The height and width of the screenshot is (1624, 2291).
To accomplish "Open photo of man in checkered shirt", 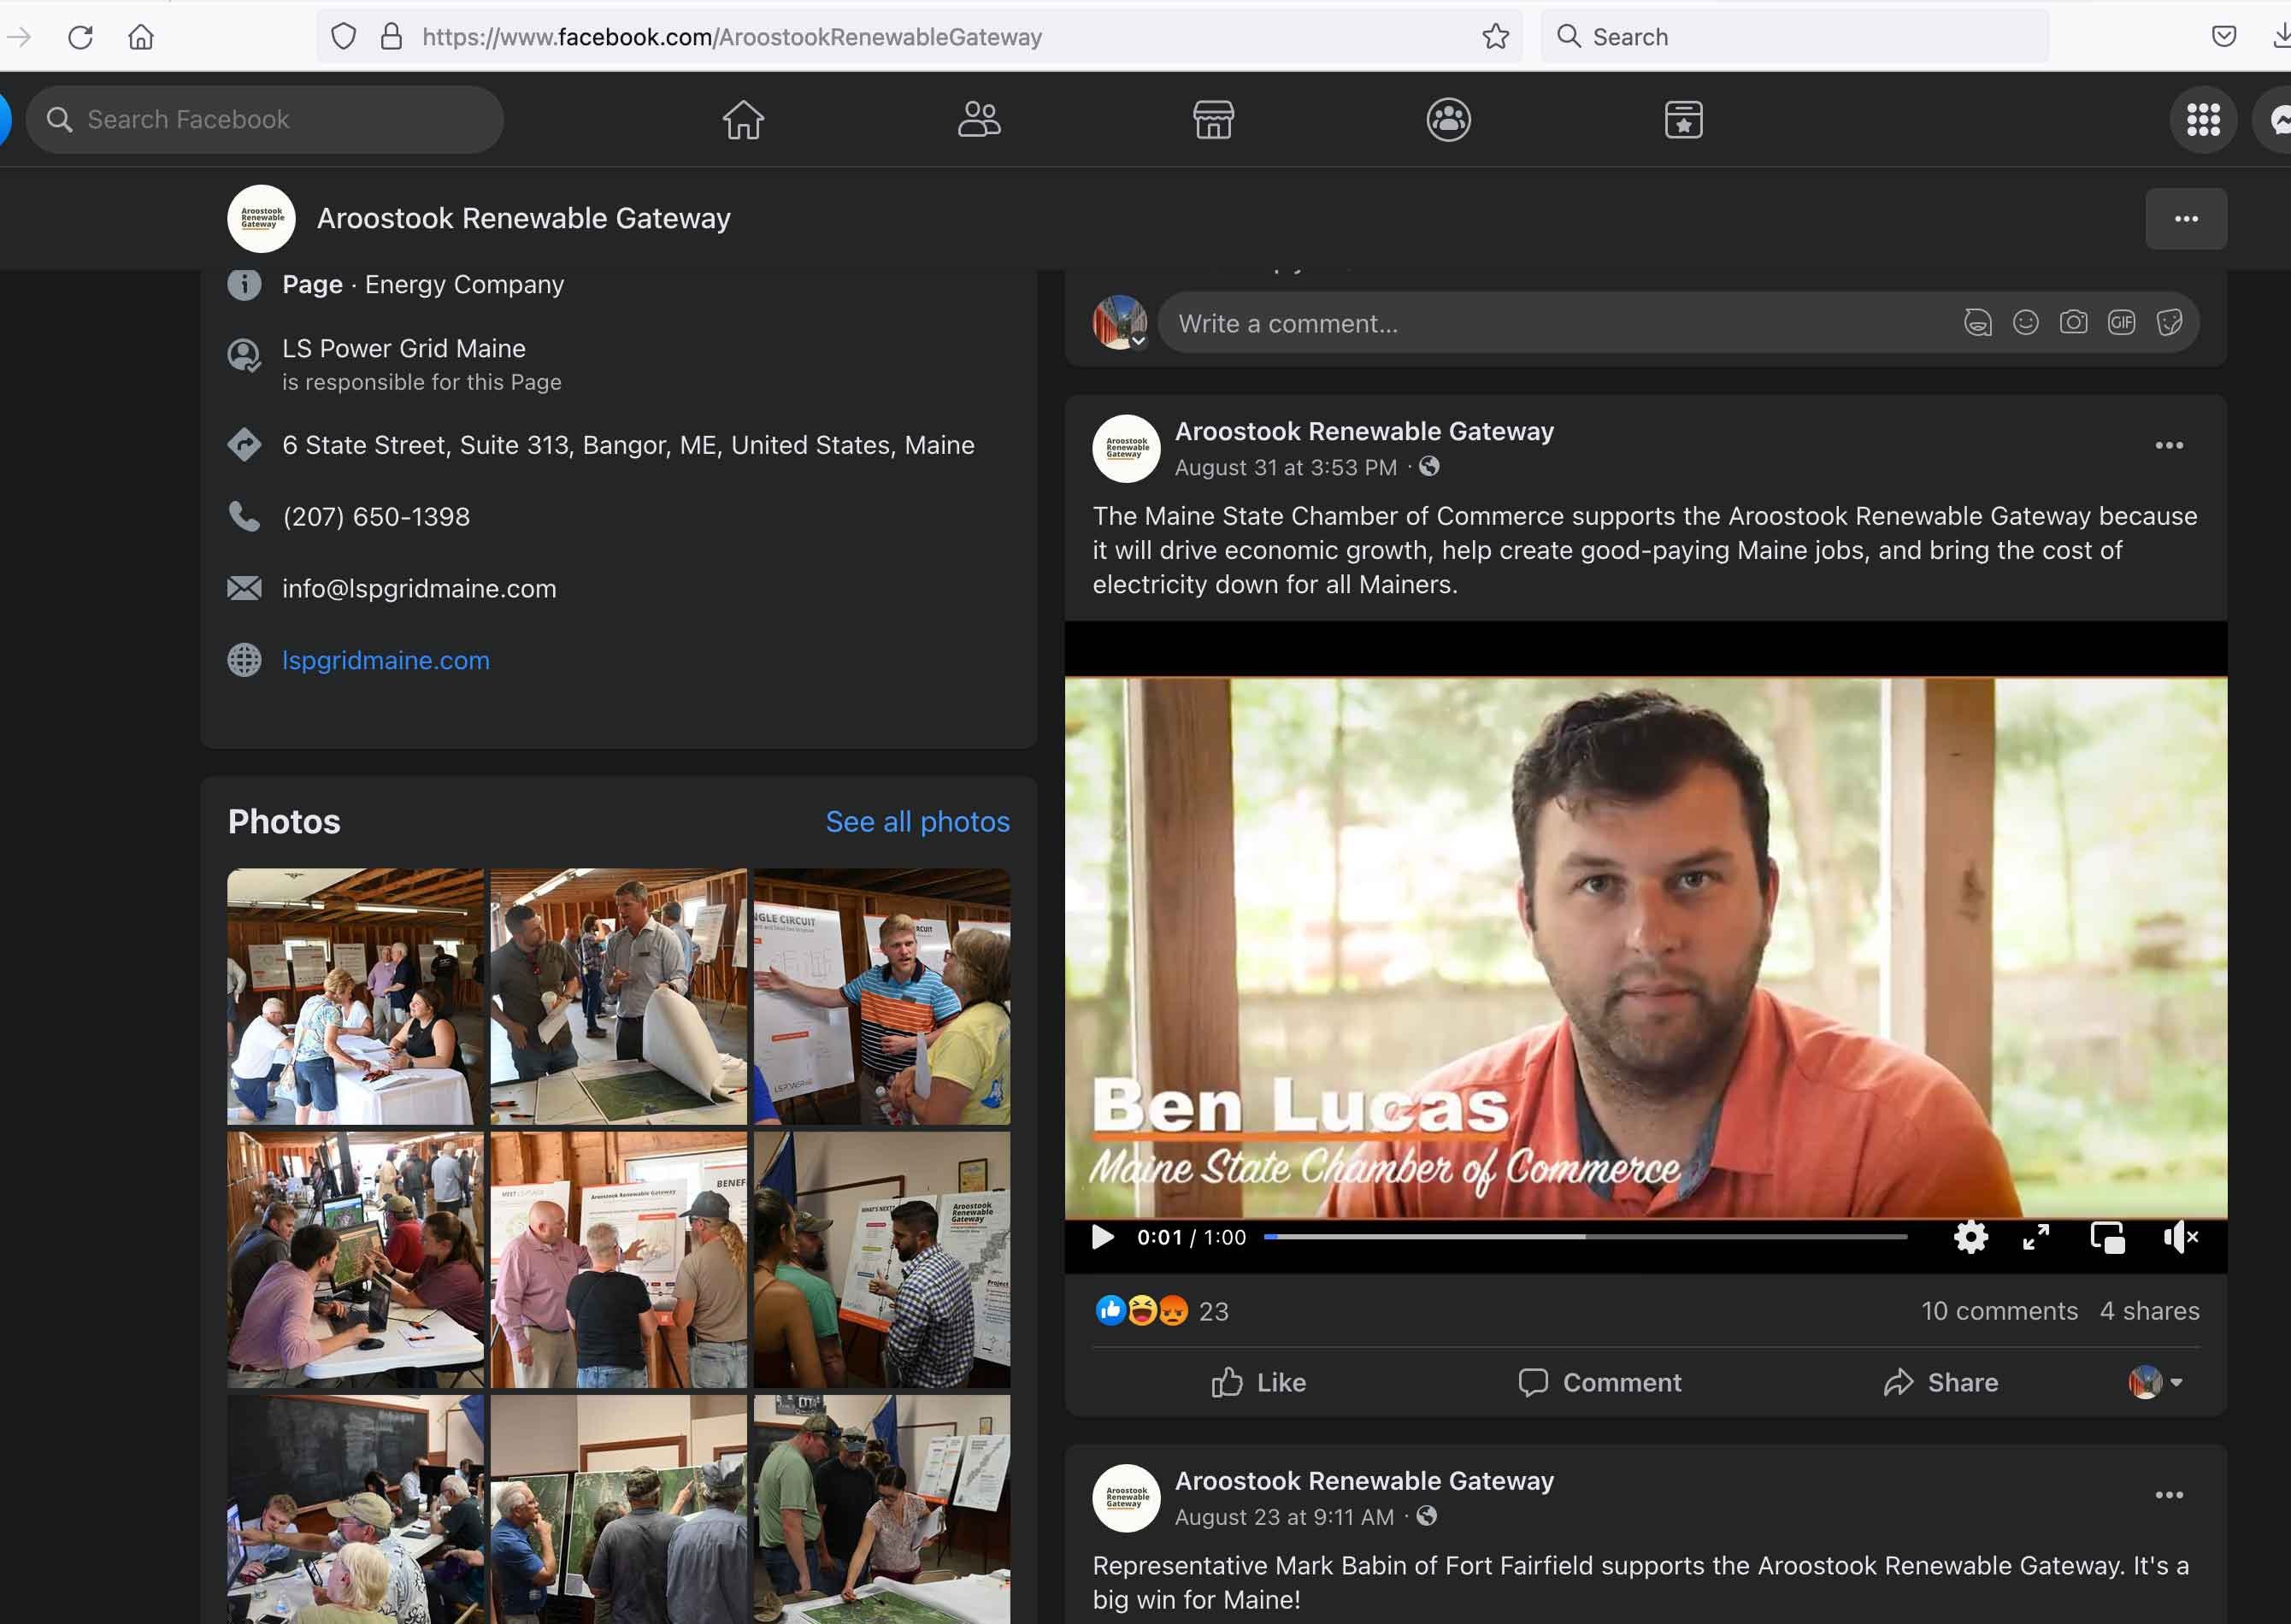I will 882,1259.
